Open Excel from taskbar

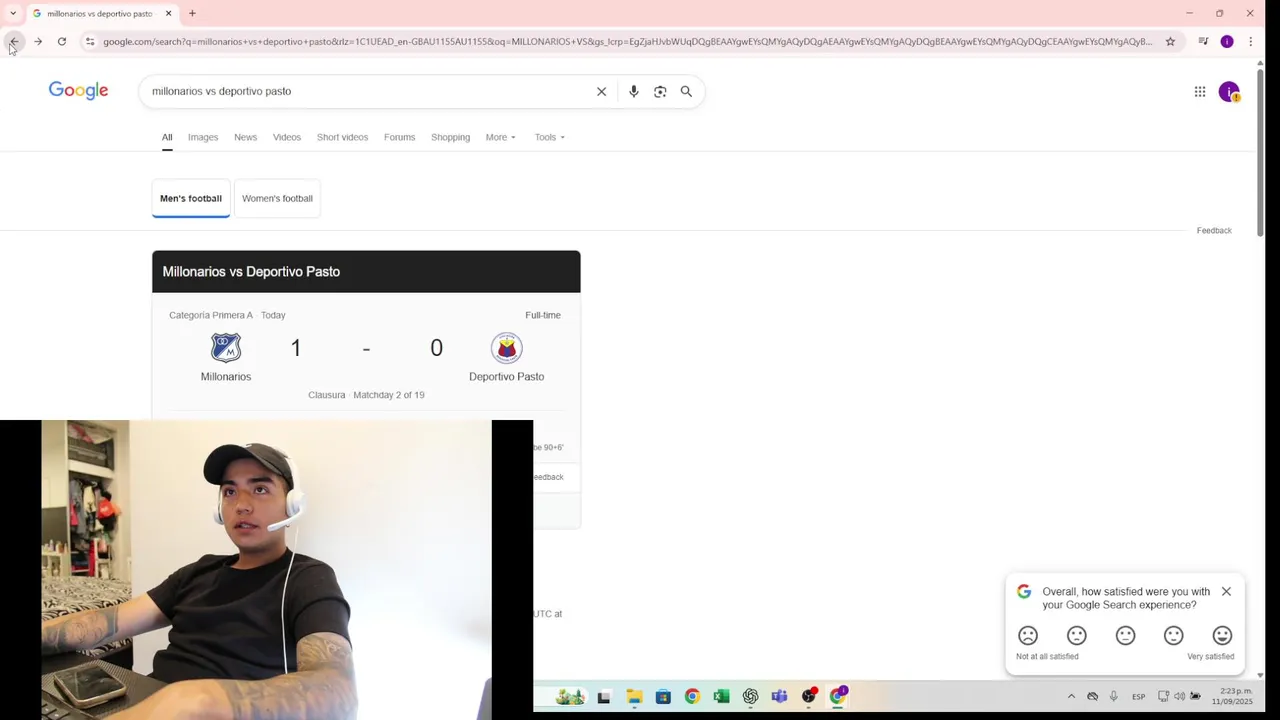(721, 697)
